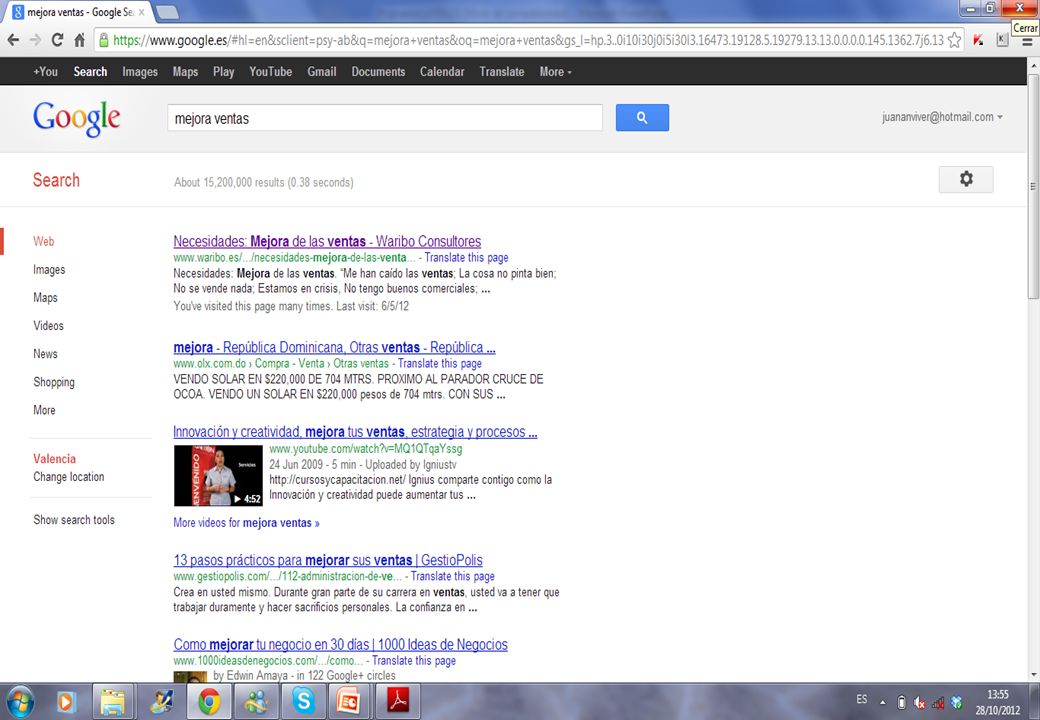1040x720 pixels.
Task: Open the GestioPolis 13 pasos result
Action: tap(328, 560)
